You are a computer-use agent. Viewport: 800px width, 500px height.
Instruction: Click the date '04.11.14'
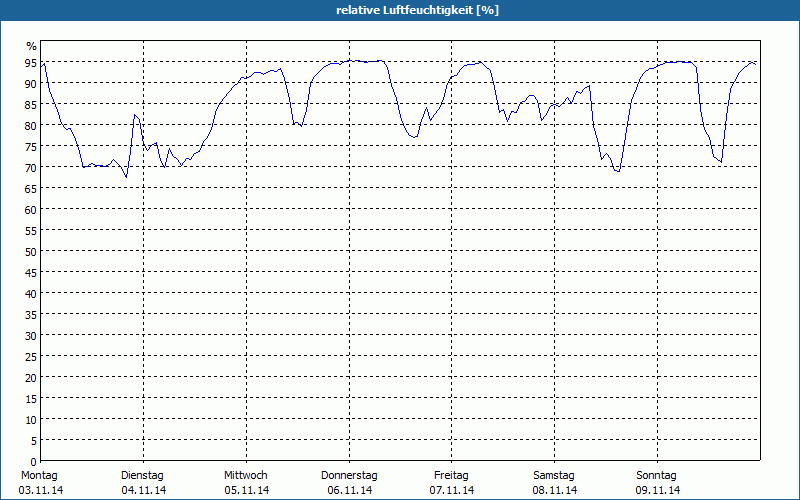pyautogui.click(x=144, y=490)
